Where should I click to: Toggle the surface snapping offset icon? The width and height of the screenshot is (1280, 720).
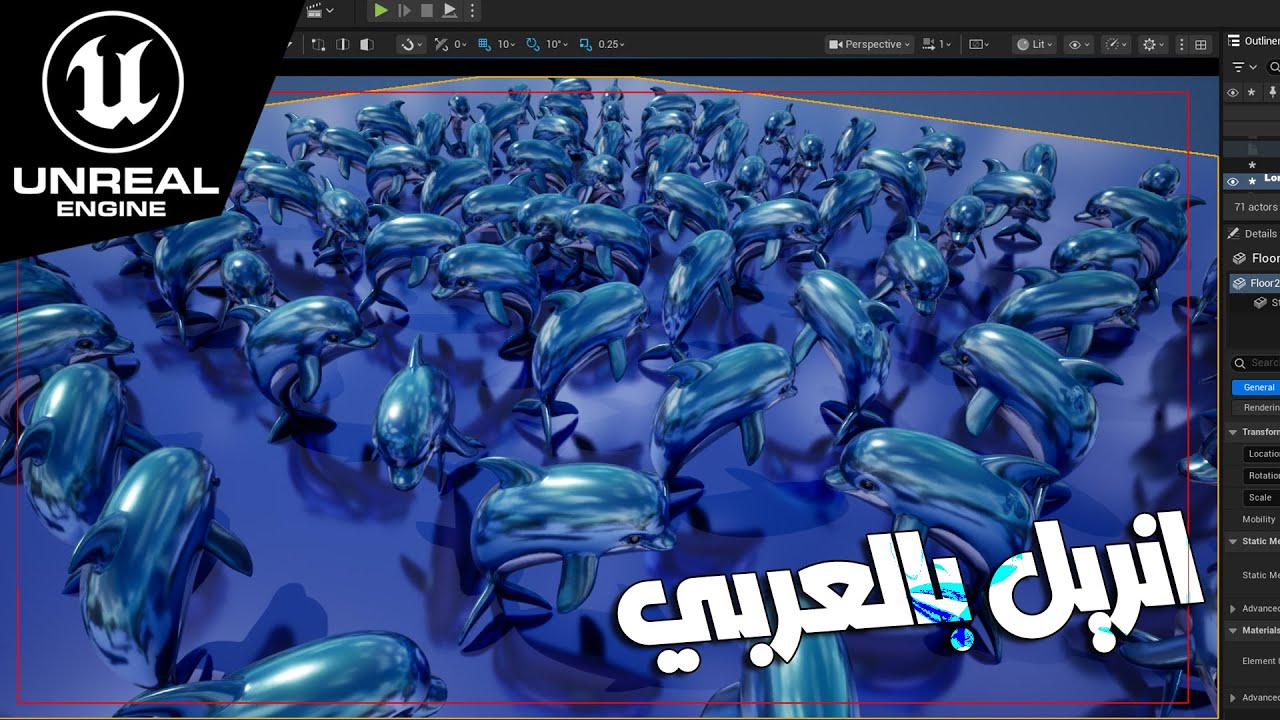click(441, 44)
